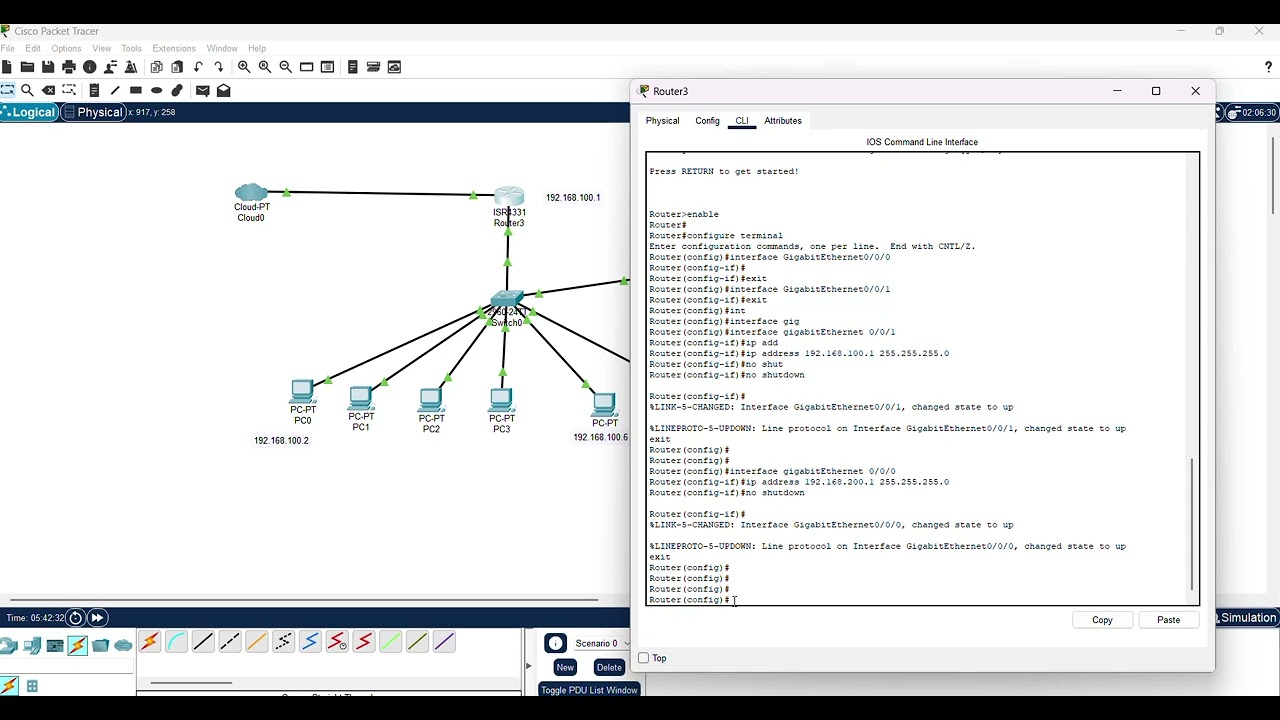Viewport: 1280px width, 720px height.
Task: Open the Config tab in Router3 window
Action: [707, 121]
